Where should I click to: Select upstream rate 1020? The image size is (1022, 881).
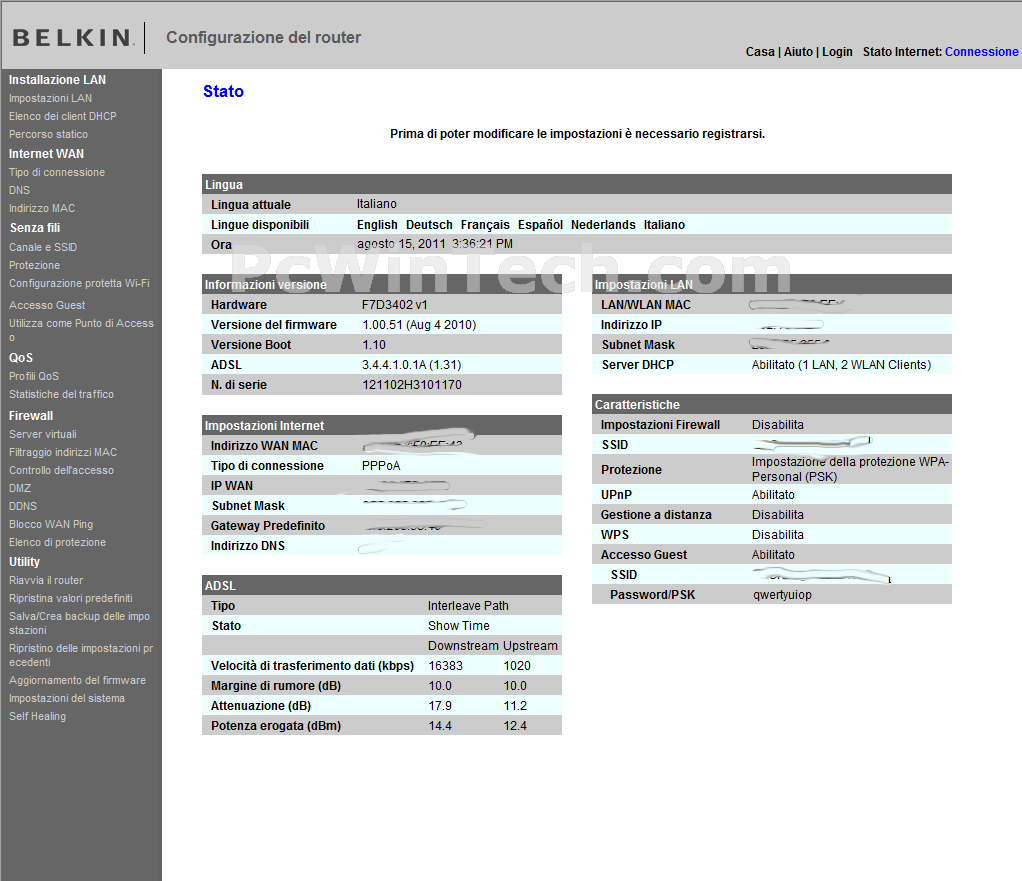[x=517, y=666]
